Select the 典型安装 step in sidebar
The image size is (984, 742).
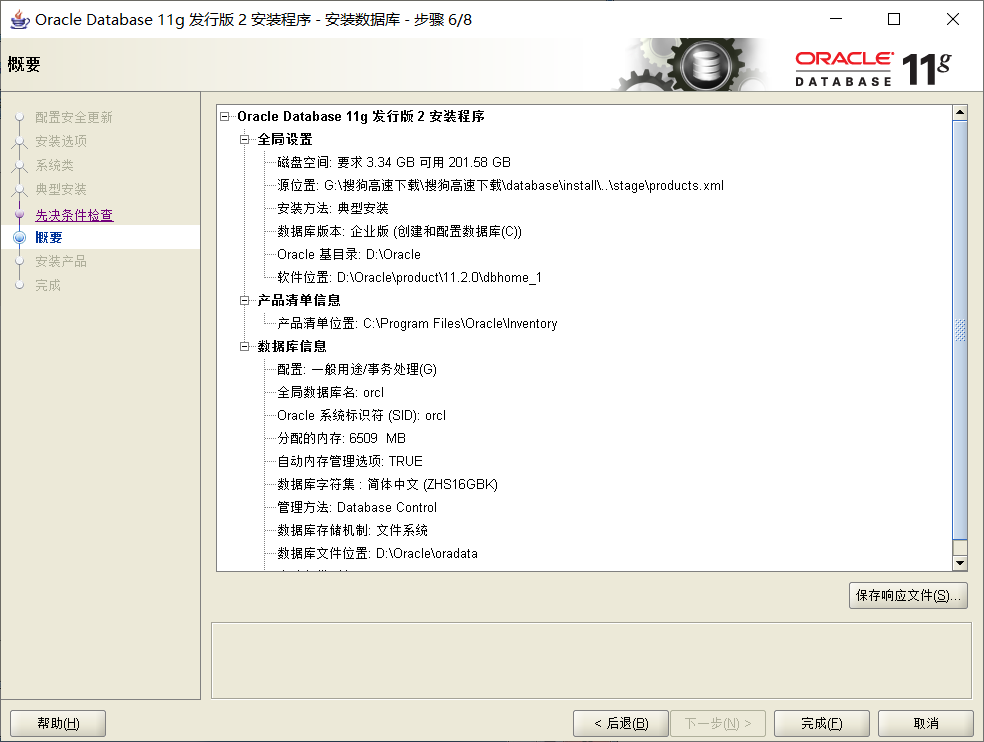(x=61, y=189)
